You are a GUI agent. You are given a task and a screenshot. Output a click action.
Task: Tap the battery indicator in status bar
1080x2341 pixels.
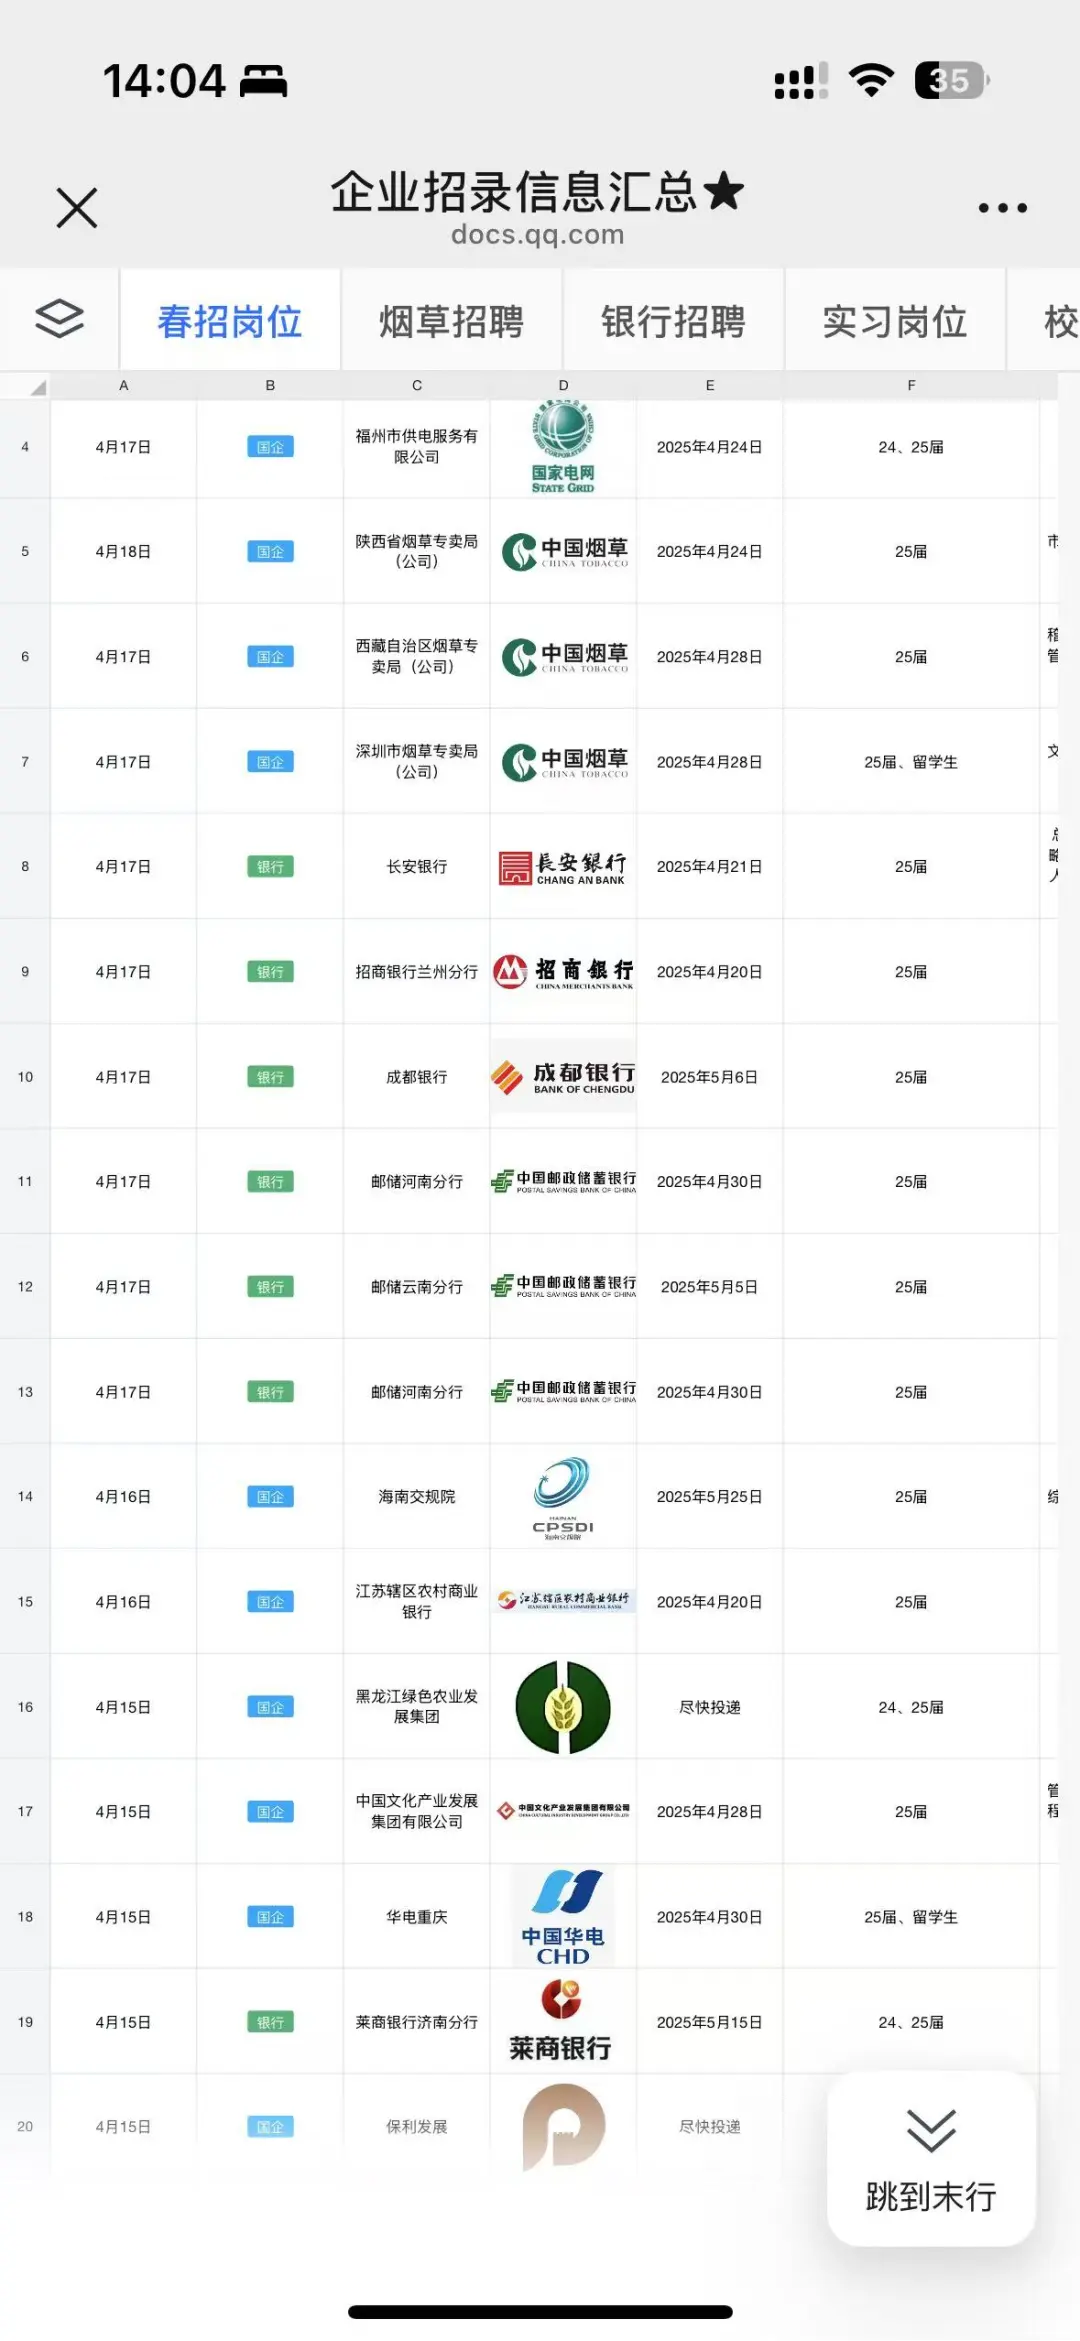(952, 80)
